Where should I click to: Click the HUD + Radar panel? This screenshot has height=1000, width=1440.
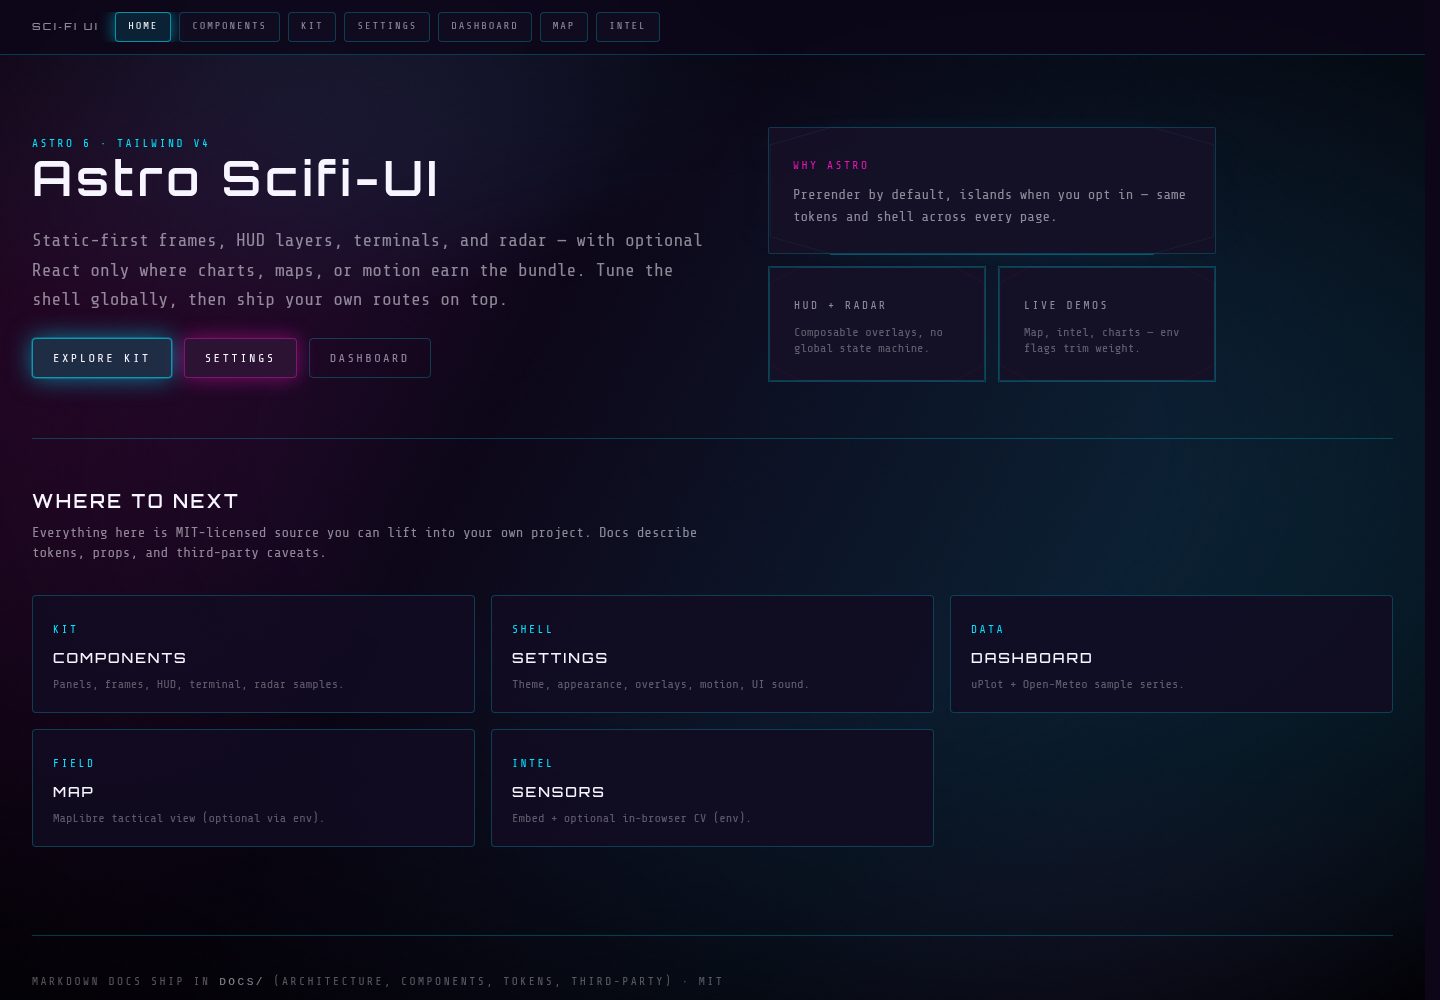tap(877, 324)
